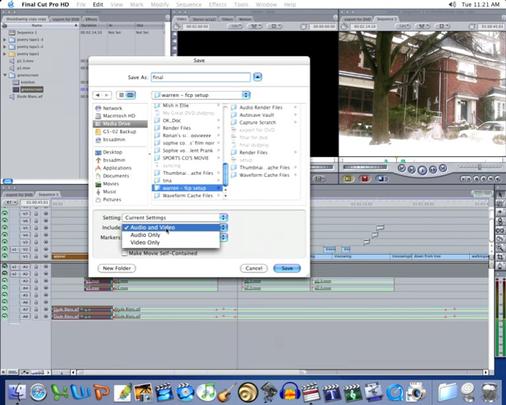The height and width of the screenshot is (405, 506).
Task: Click the blue Save button
Action: (287, 268)
